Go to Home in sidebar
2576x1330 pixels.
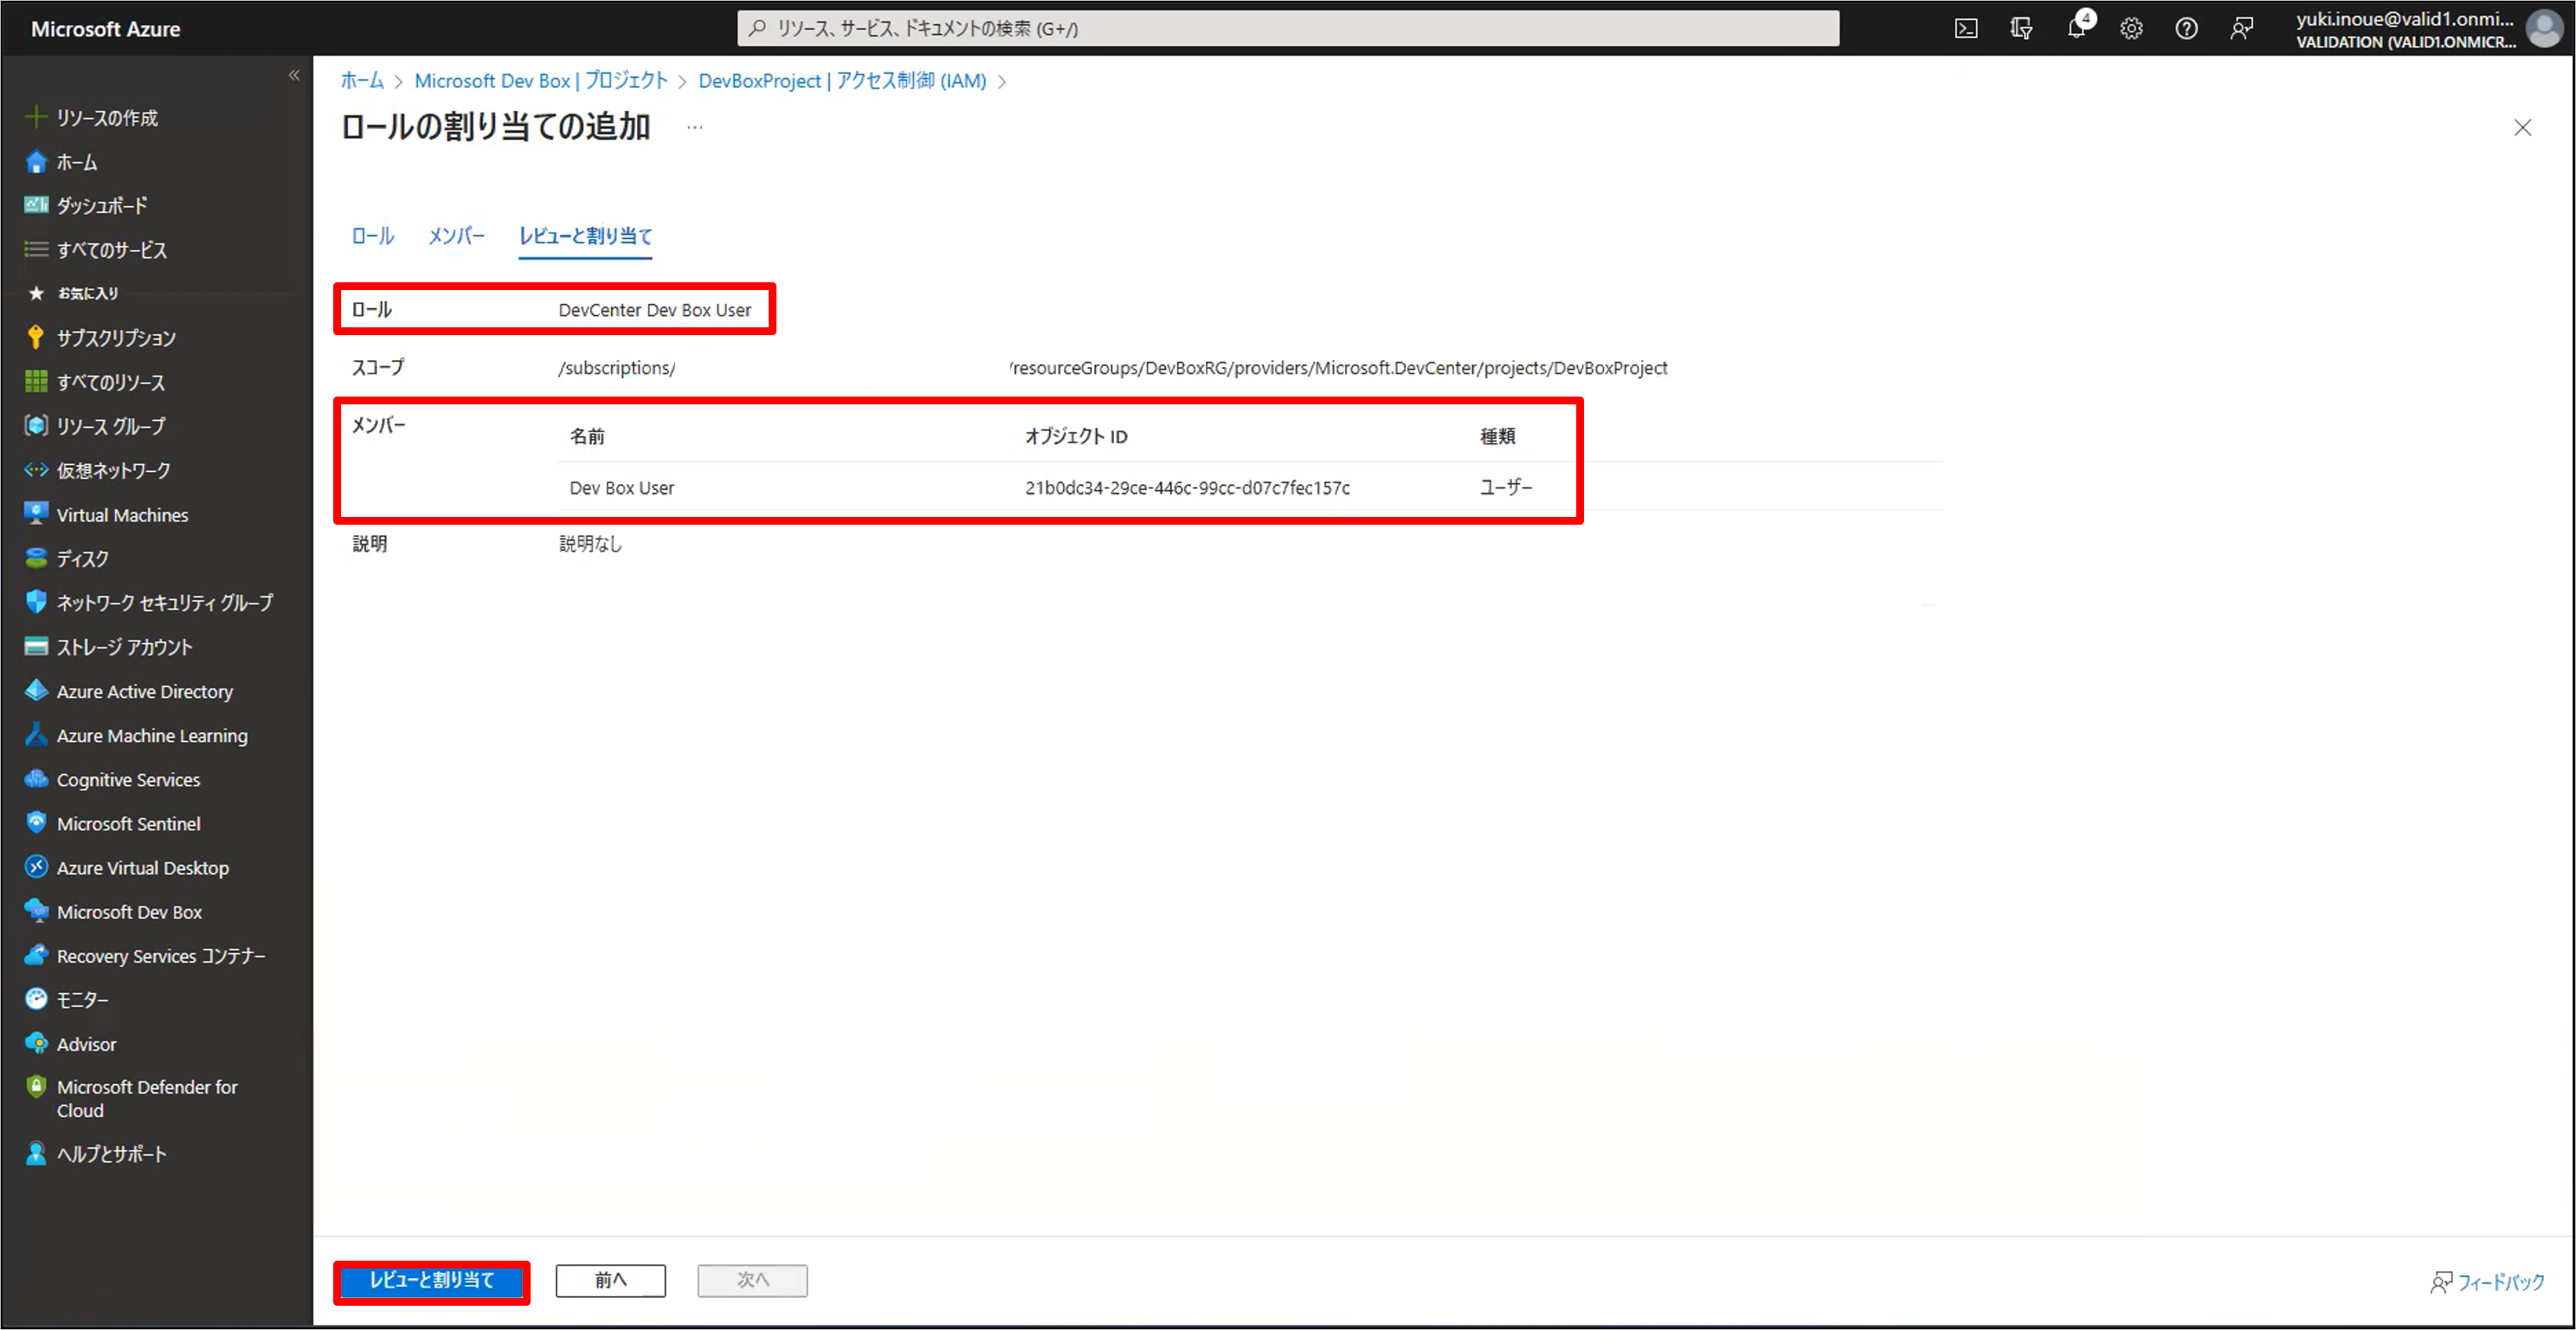[x=76, y=162]
